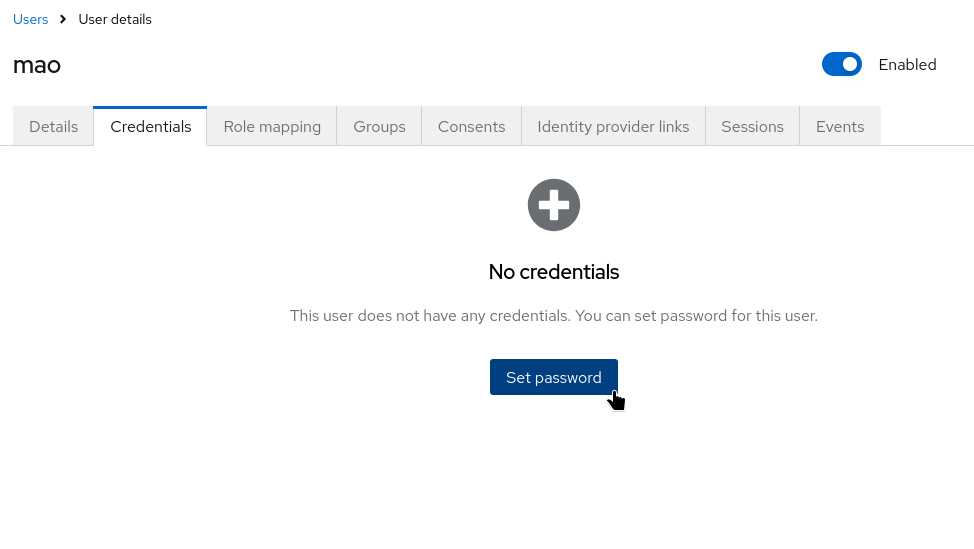Switch to the Details tab
This screenshot has height=549, width=974.
(x=53, y=127)
